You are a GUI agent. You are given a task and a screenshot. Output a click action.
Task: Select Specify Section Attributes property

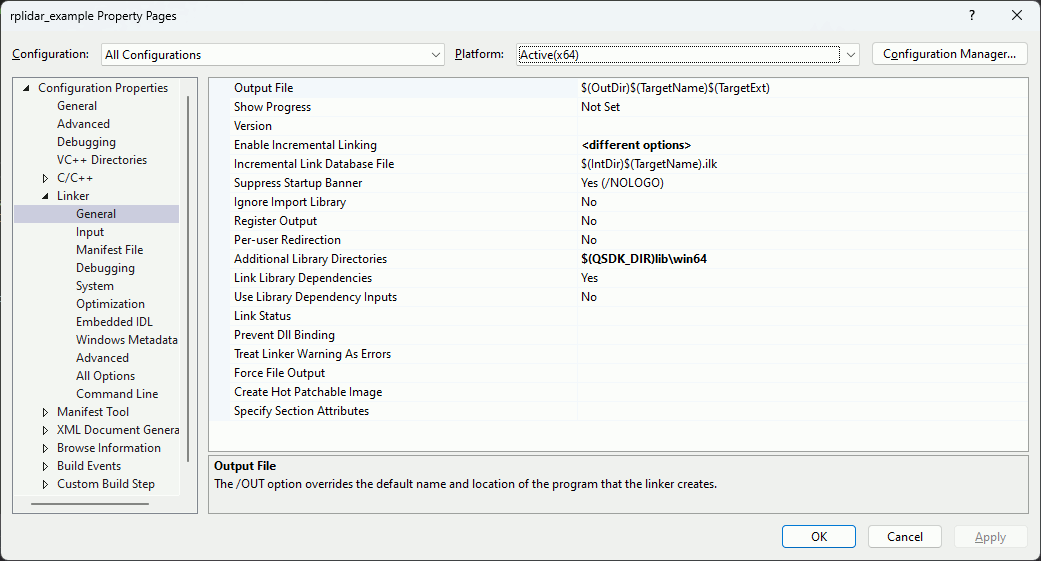pos(301,411)
